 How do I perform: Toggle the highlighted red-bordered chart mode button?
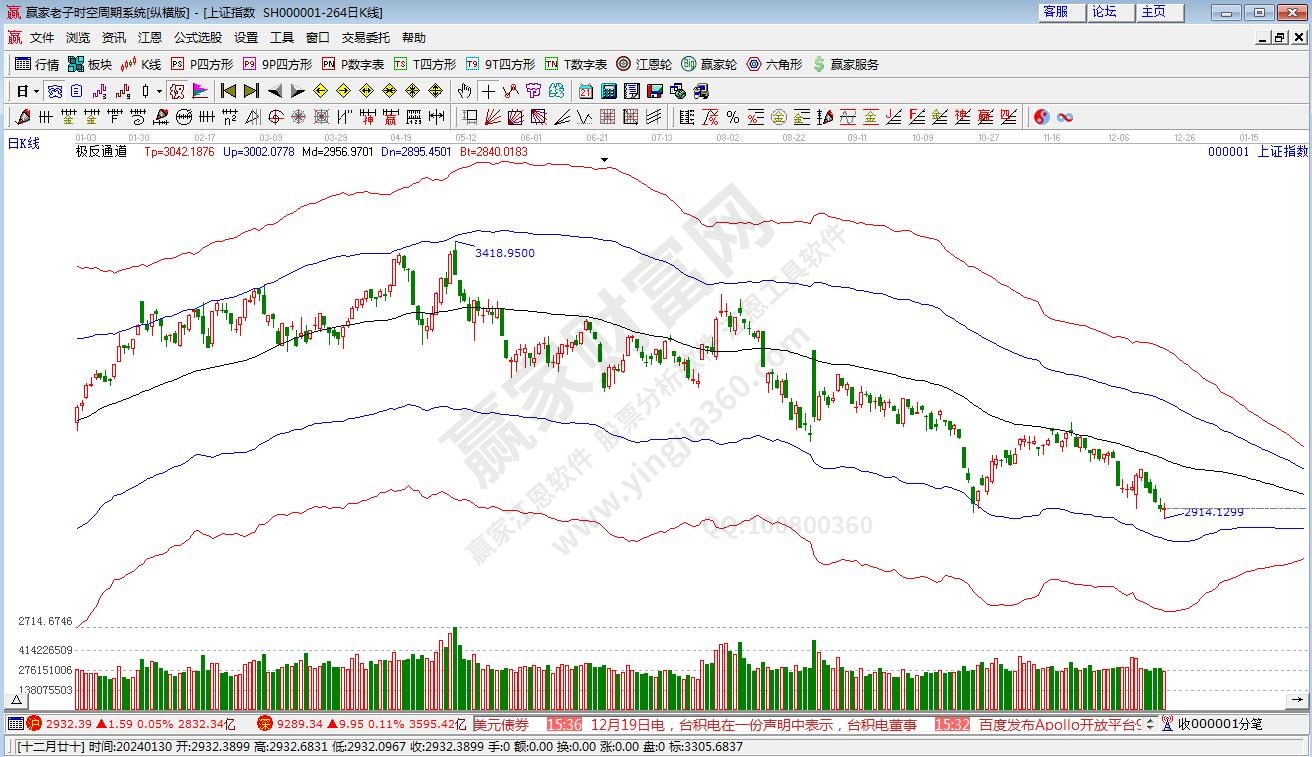[x=176, y=91]
